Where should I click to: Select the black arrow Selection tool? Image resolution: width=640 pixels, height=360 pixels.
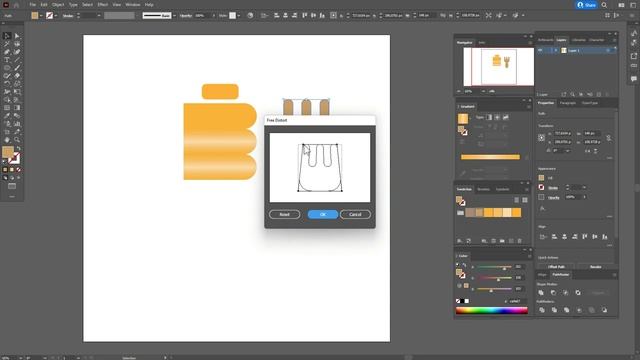pyautogui.click(x=7, y=36)
